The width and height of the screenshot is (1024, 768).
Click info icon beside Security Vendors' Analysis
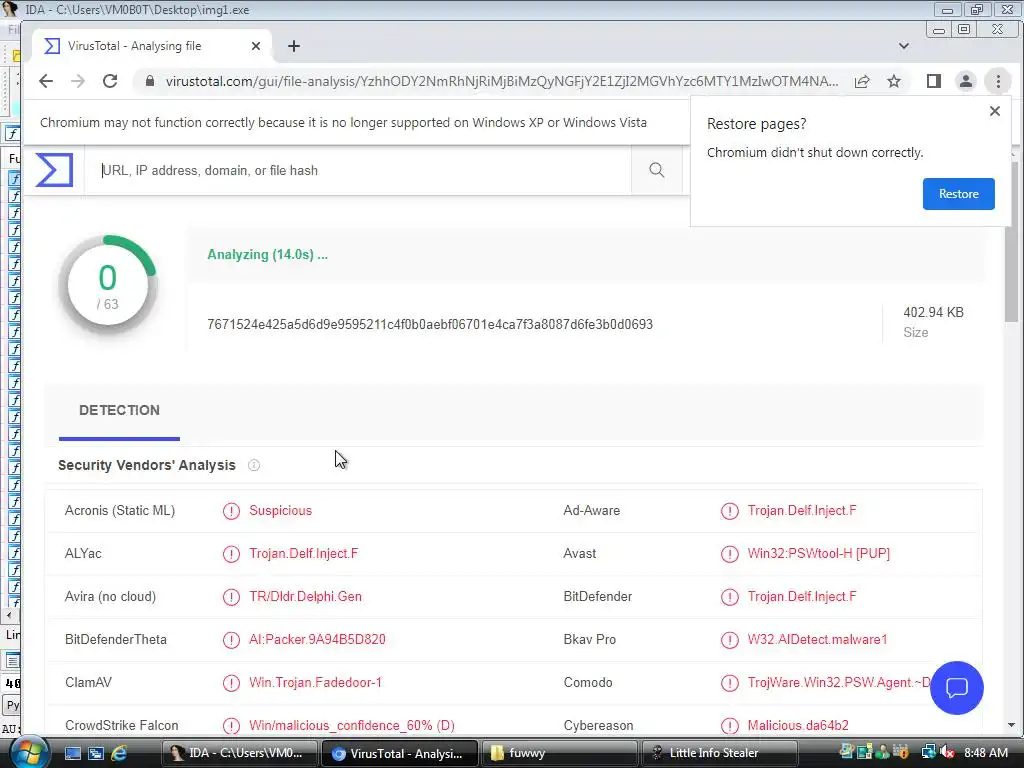(254, 465)
